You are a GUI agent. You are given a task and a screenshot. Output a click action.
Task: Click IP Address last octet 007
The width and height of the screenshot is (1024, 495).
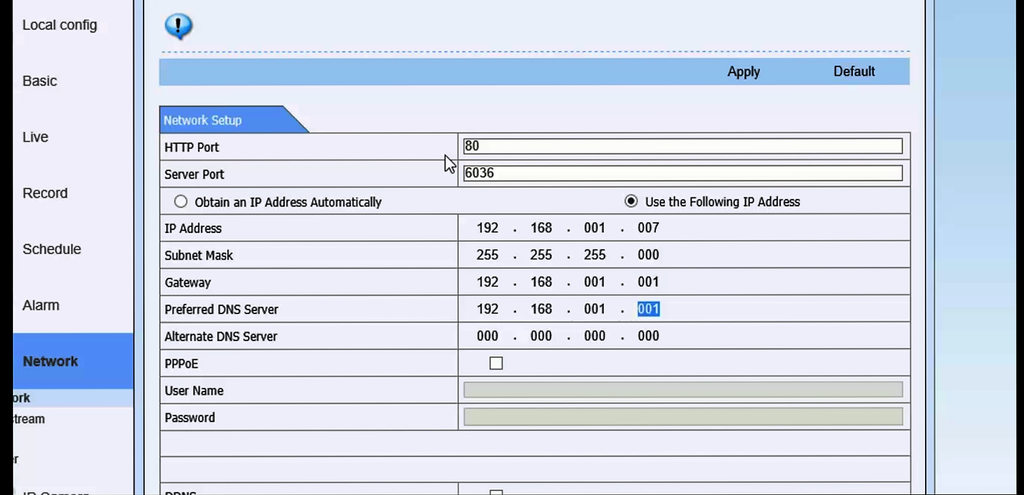[648, 228]
